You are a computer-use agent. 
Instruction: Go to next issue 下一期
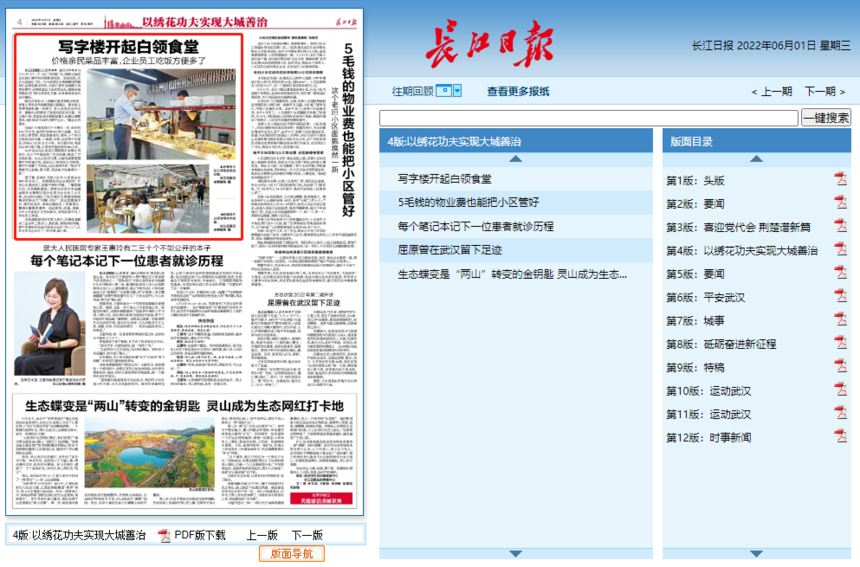[x=825, y=91]
